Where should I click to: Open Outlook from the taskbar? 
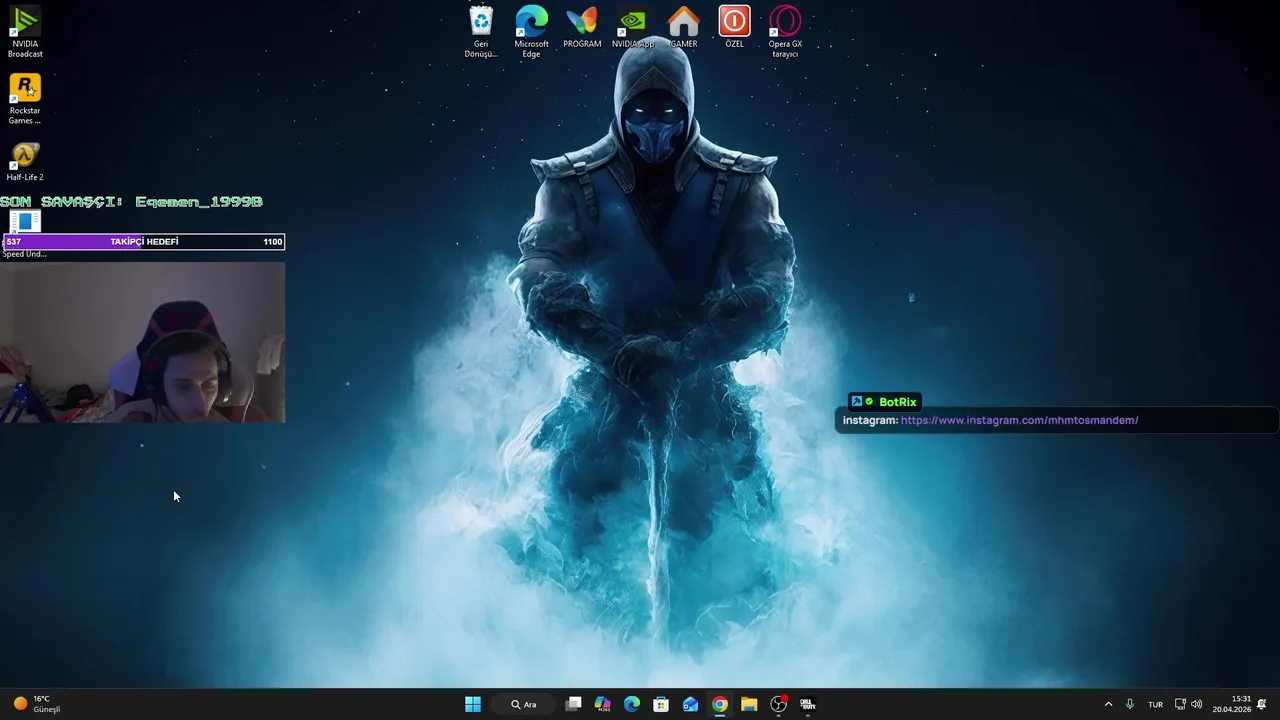(x=690, y=704)
